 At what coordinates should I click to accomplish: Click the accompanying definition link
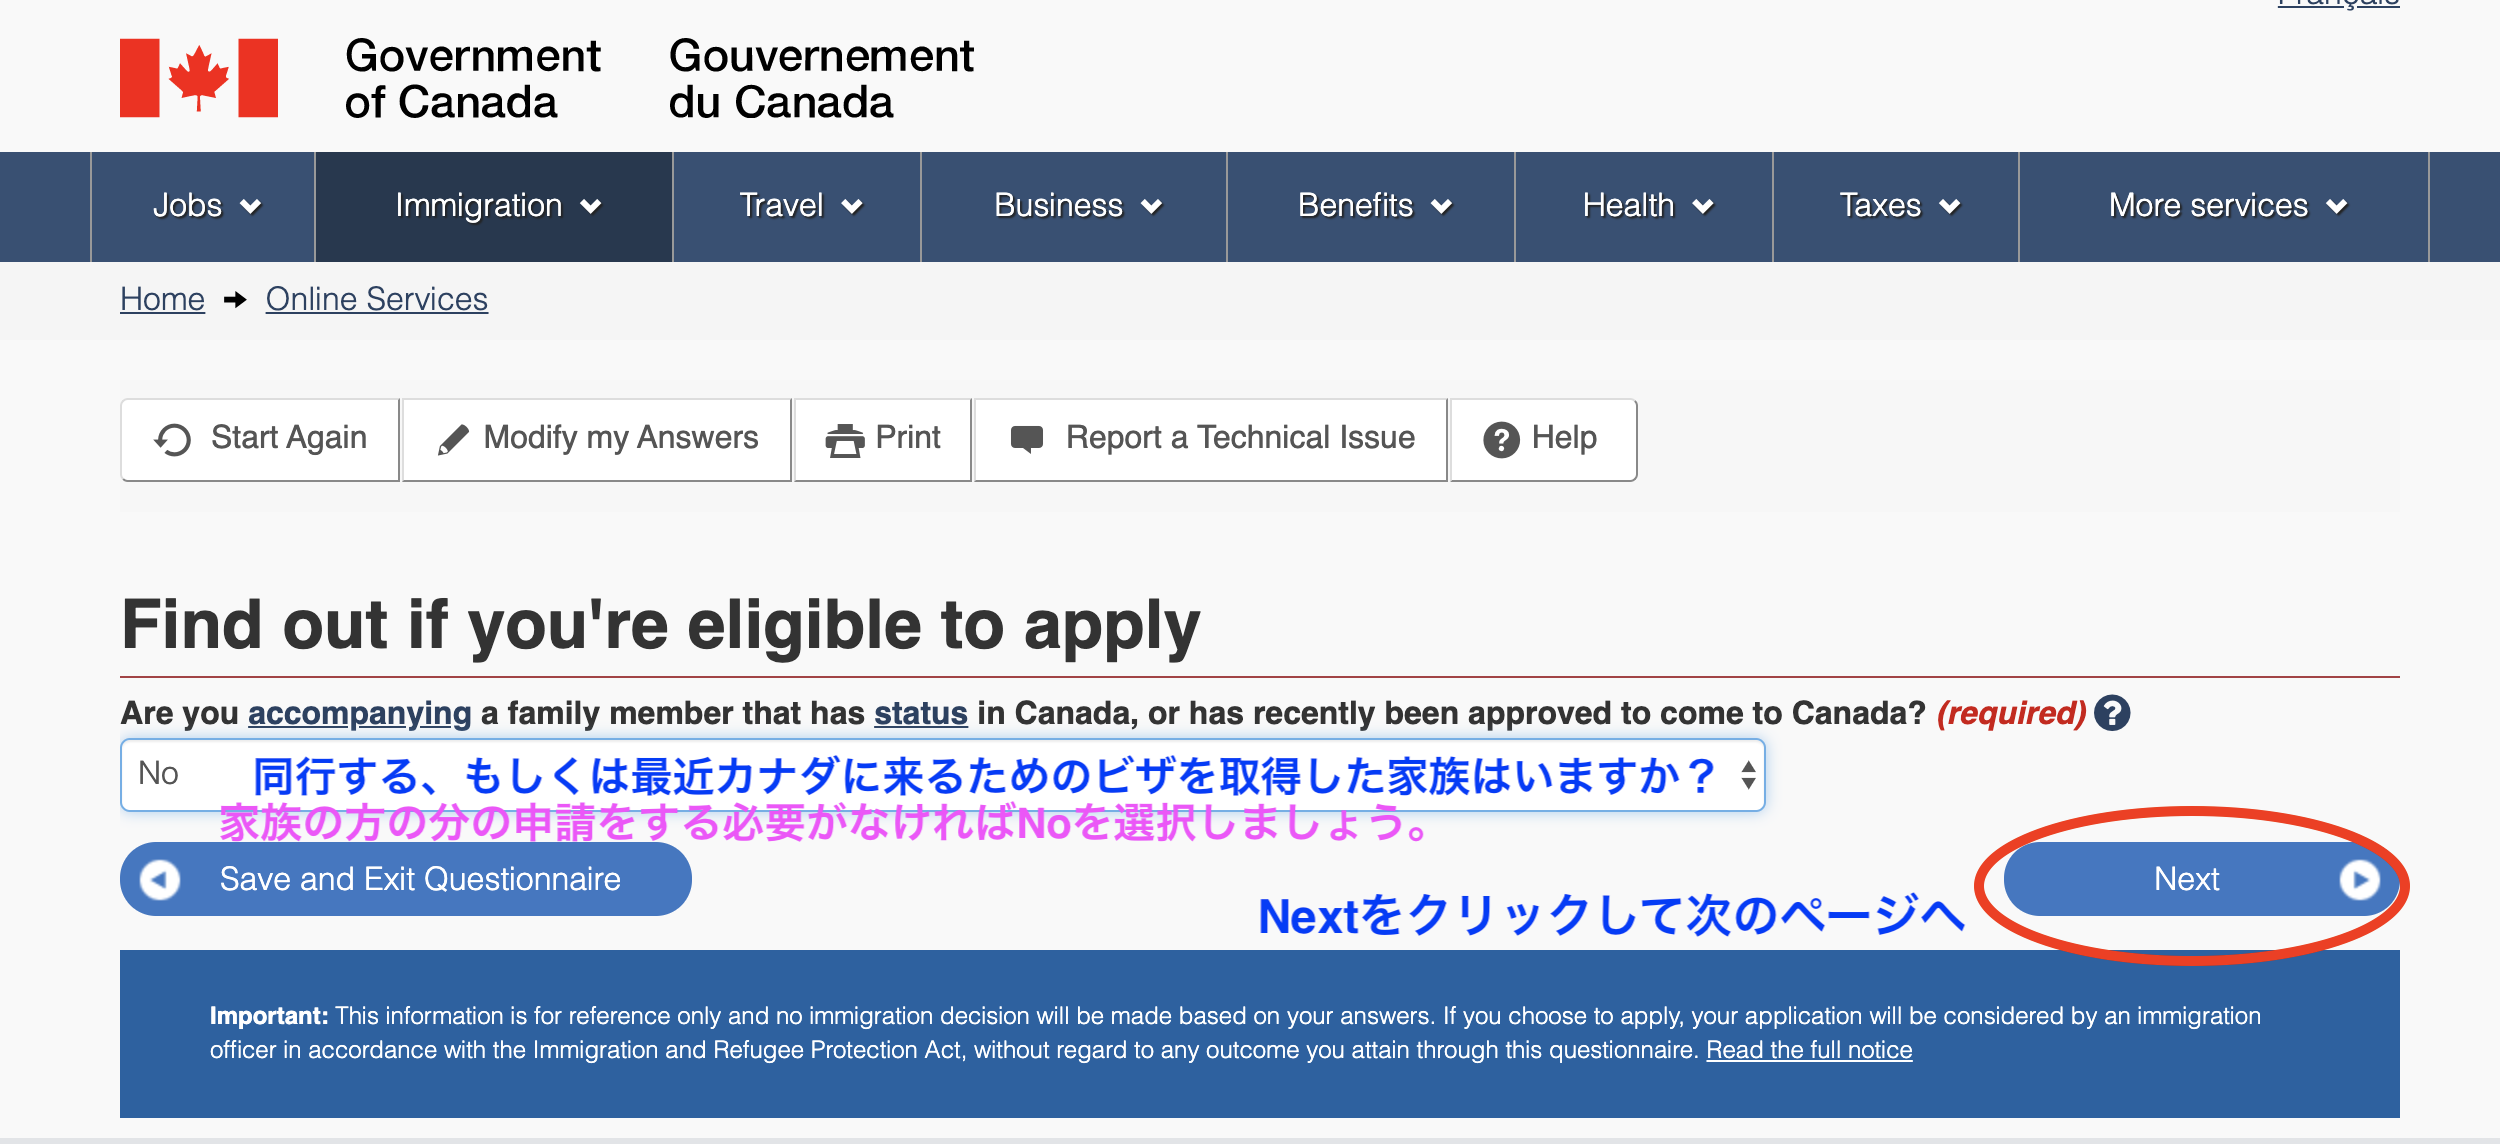(359, 713)
